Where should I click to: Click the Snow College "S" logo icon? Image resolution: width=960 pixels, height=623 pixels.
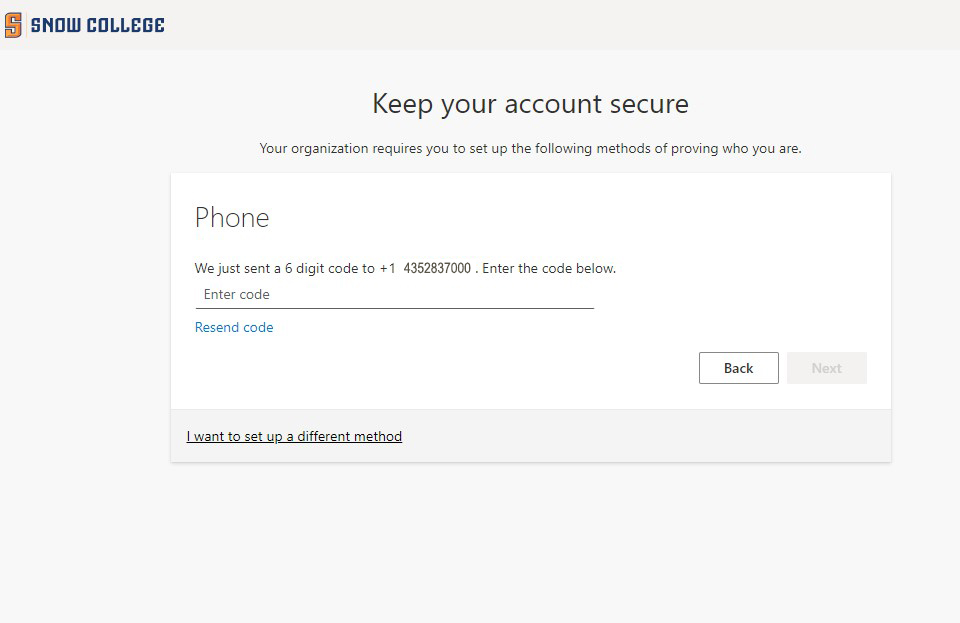(x=13, y=25)
